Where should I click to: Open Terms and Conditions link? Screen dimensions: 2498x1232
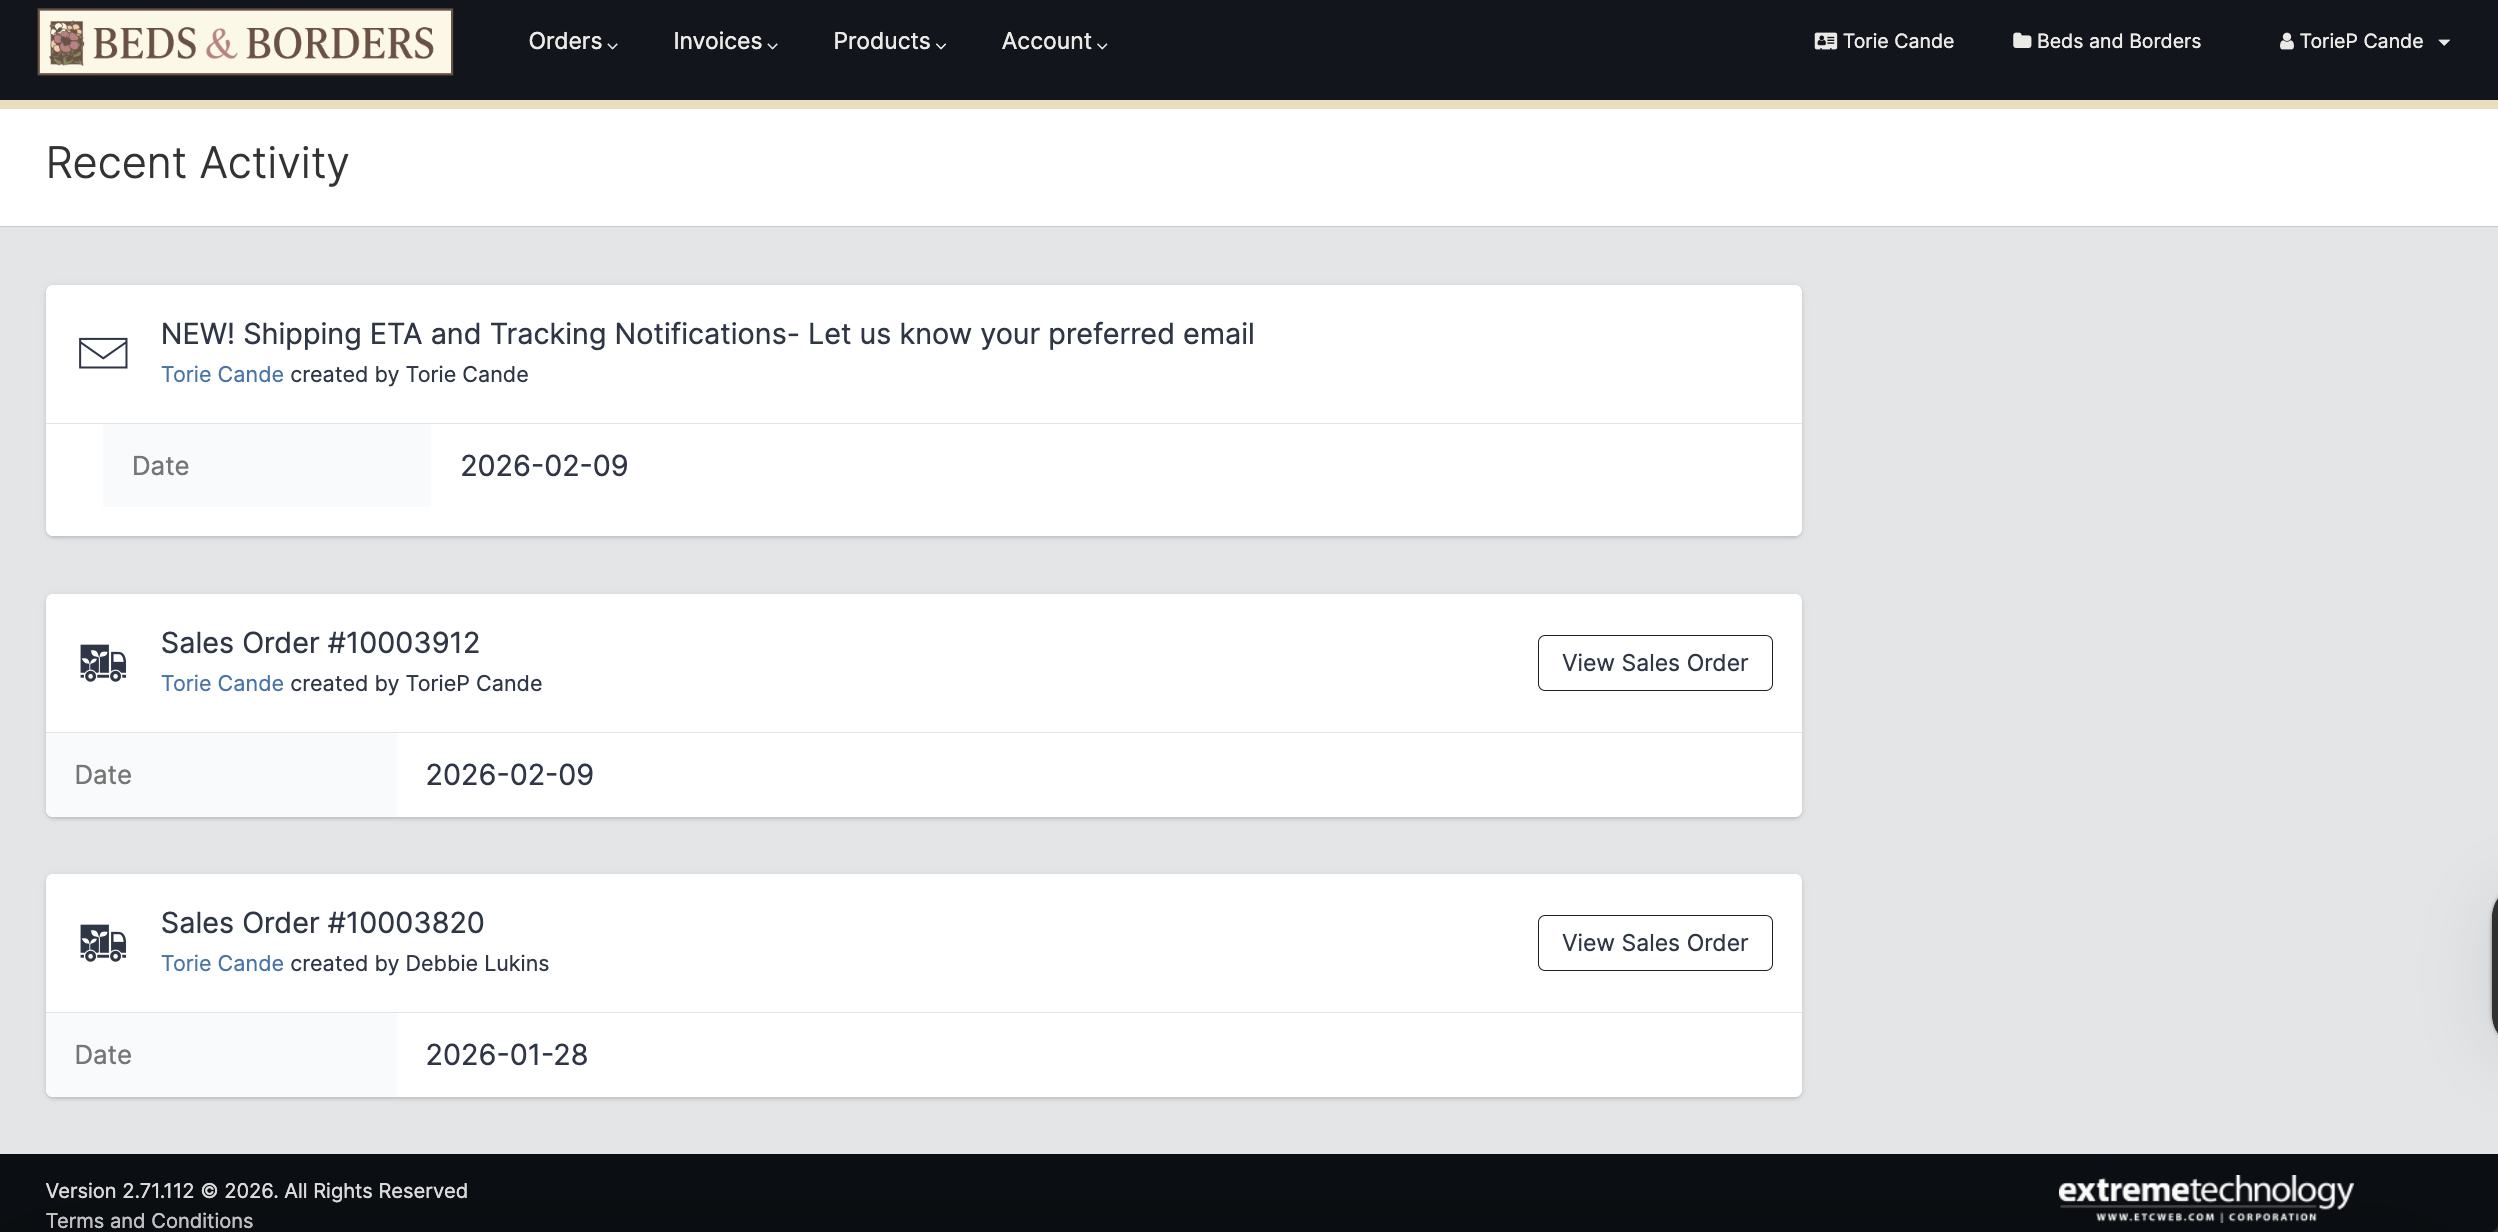149,1220
